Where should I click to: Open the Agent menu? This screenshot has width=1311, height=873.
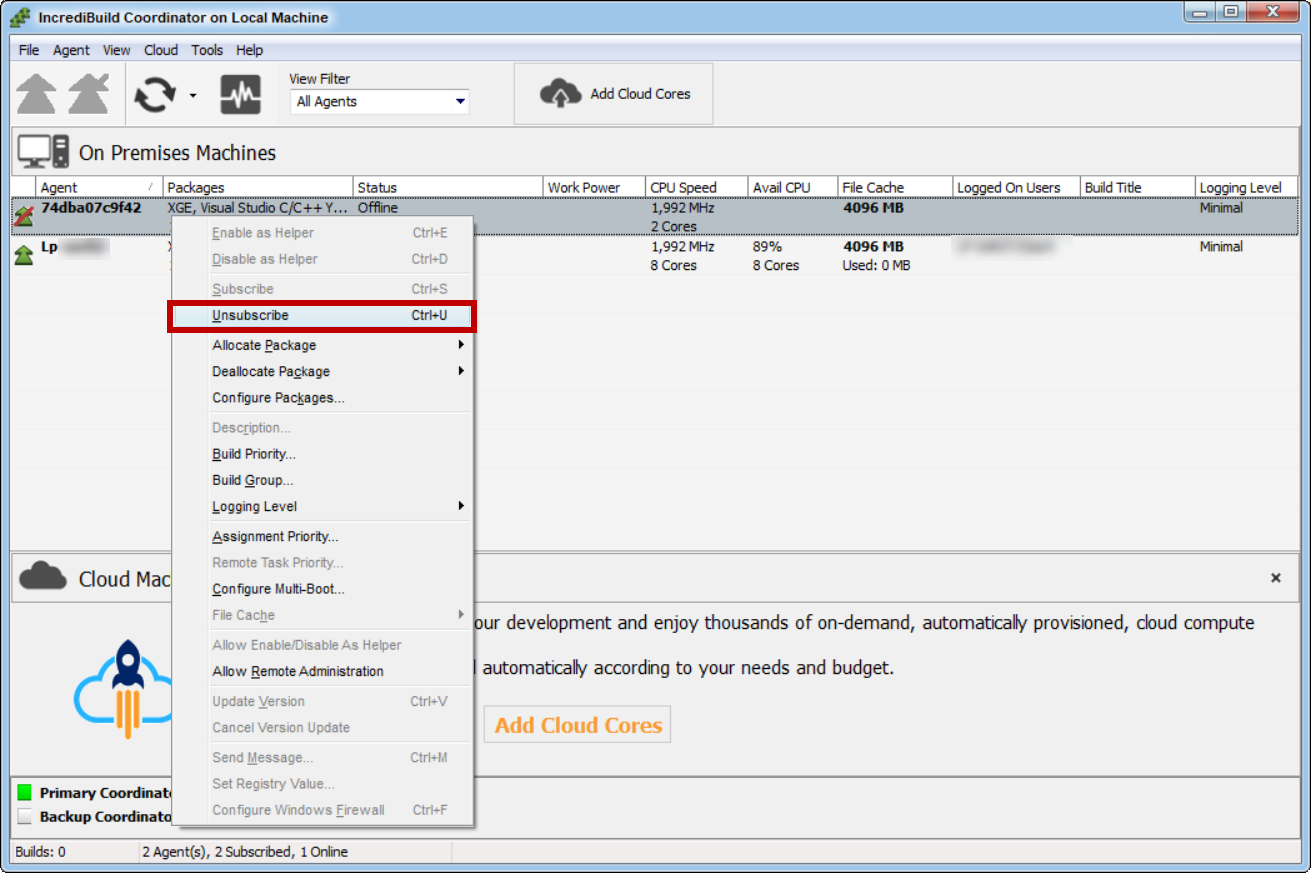(71, 50)
